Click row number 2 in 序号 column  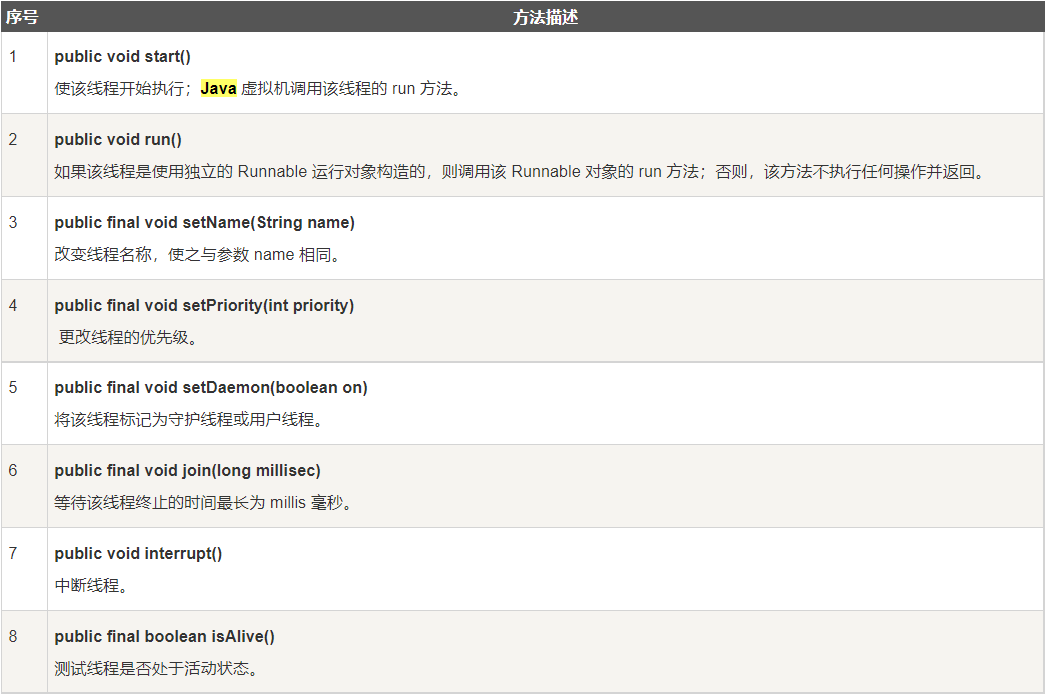pyautogui.click(x=13, y=139)
